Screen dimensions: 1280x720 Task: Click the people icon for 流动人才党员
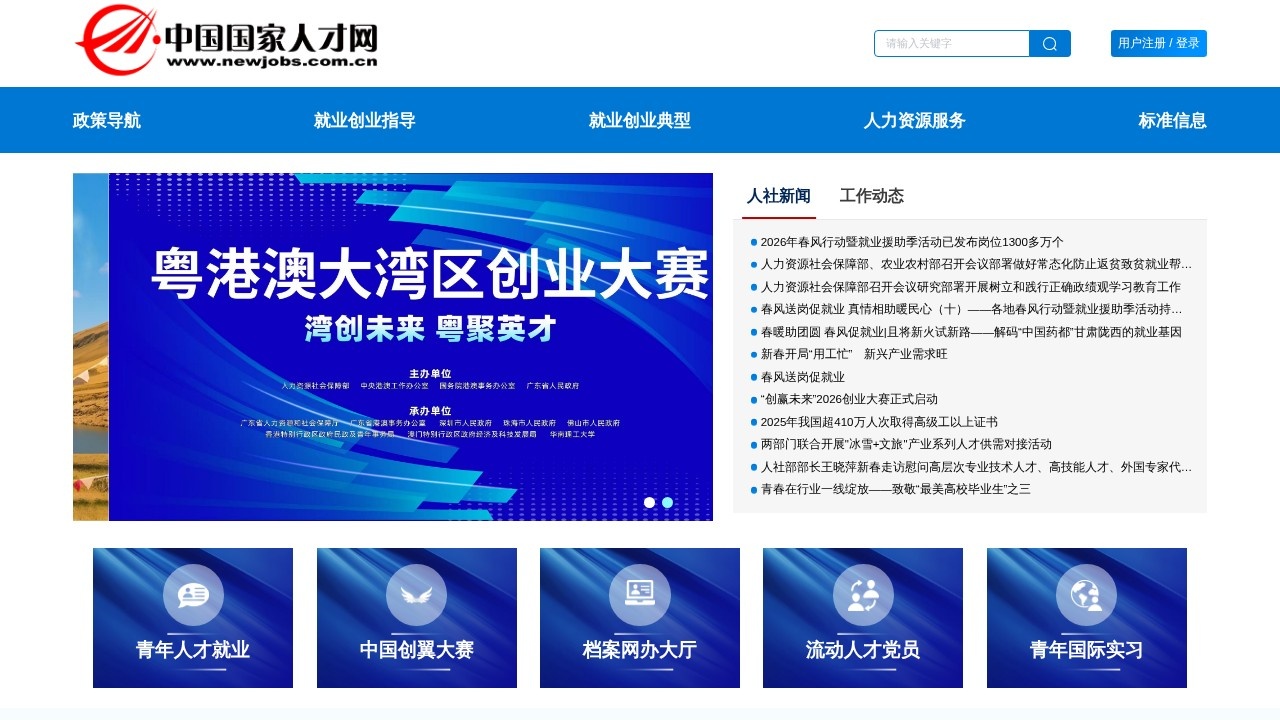coord(862,592)
